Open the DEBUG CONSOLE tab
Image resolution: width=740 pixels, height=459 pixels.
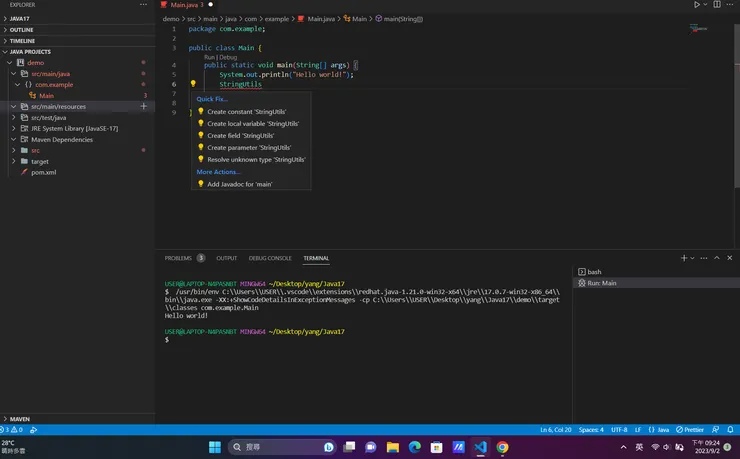(270, 258)
